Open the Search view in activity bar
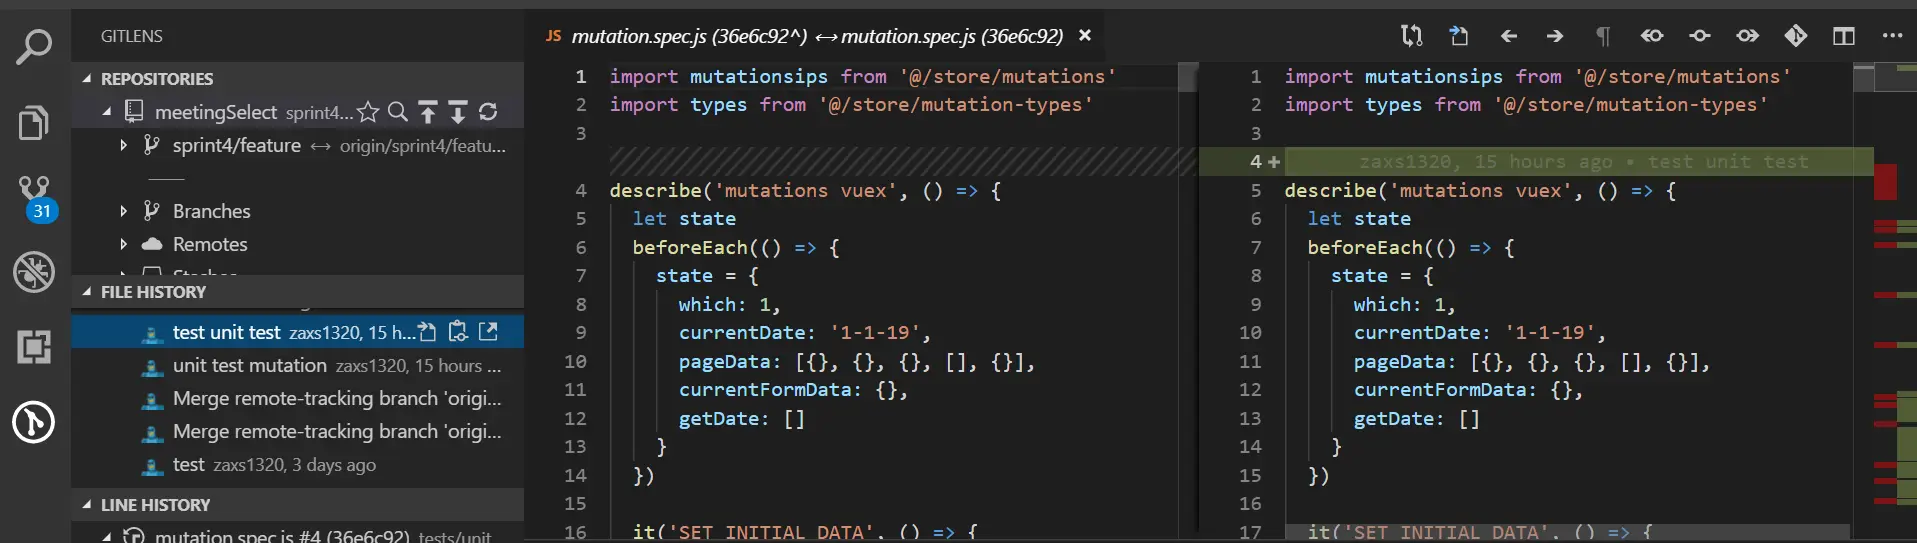The image size is (1917, 543). [x=34, y=47]
